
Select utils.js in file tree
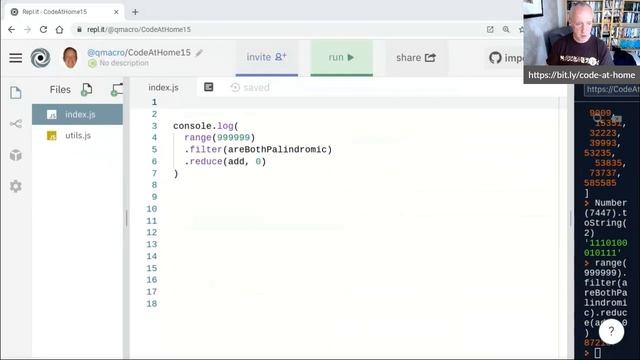click(x=77, y=136)
